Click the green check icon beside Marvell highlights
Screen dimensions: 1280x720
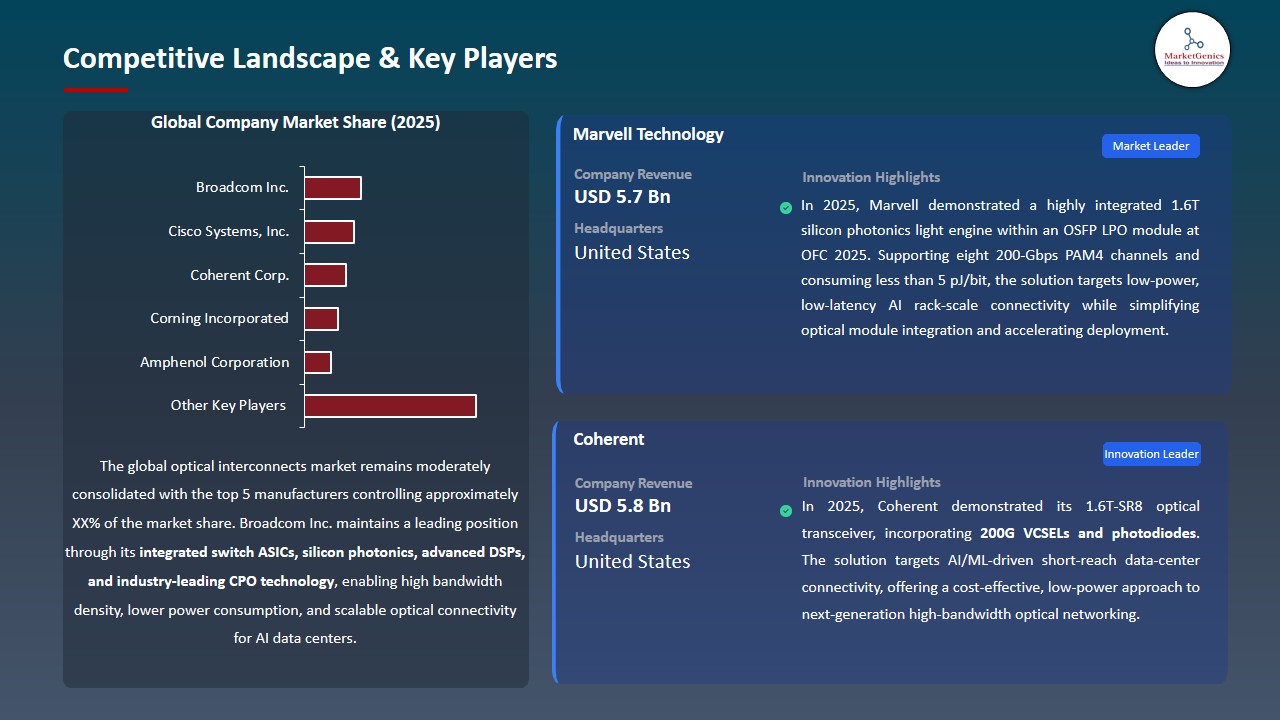tap(786, 208)
